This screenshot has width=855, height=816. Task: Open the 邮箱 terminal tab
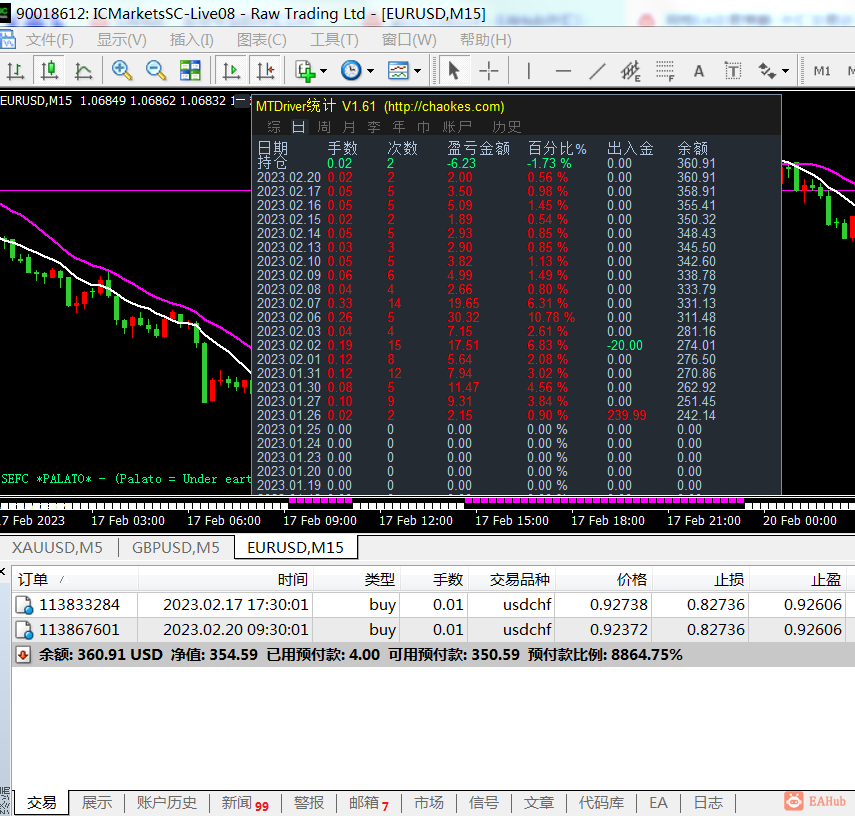[x=369, y=802]
